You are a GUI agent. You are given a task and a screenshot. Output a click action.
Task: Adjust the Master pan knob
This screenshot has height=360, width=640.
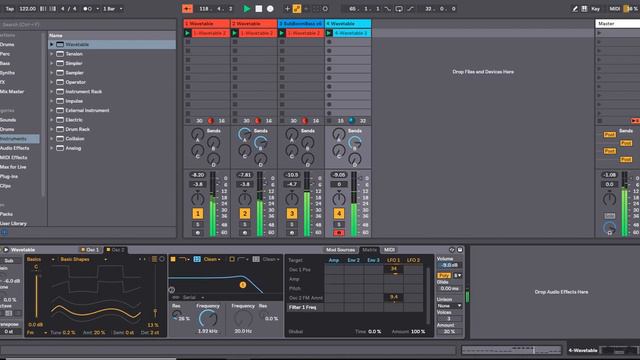(x=609, y=199)
